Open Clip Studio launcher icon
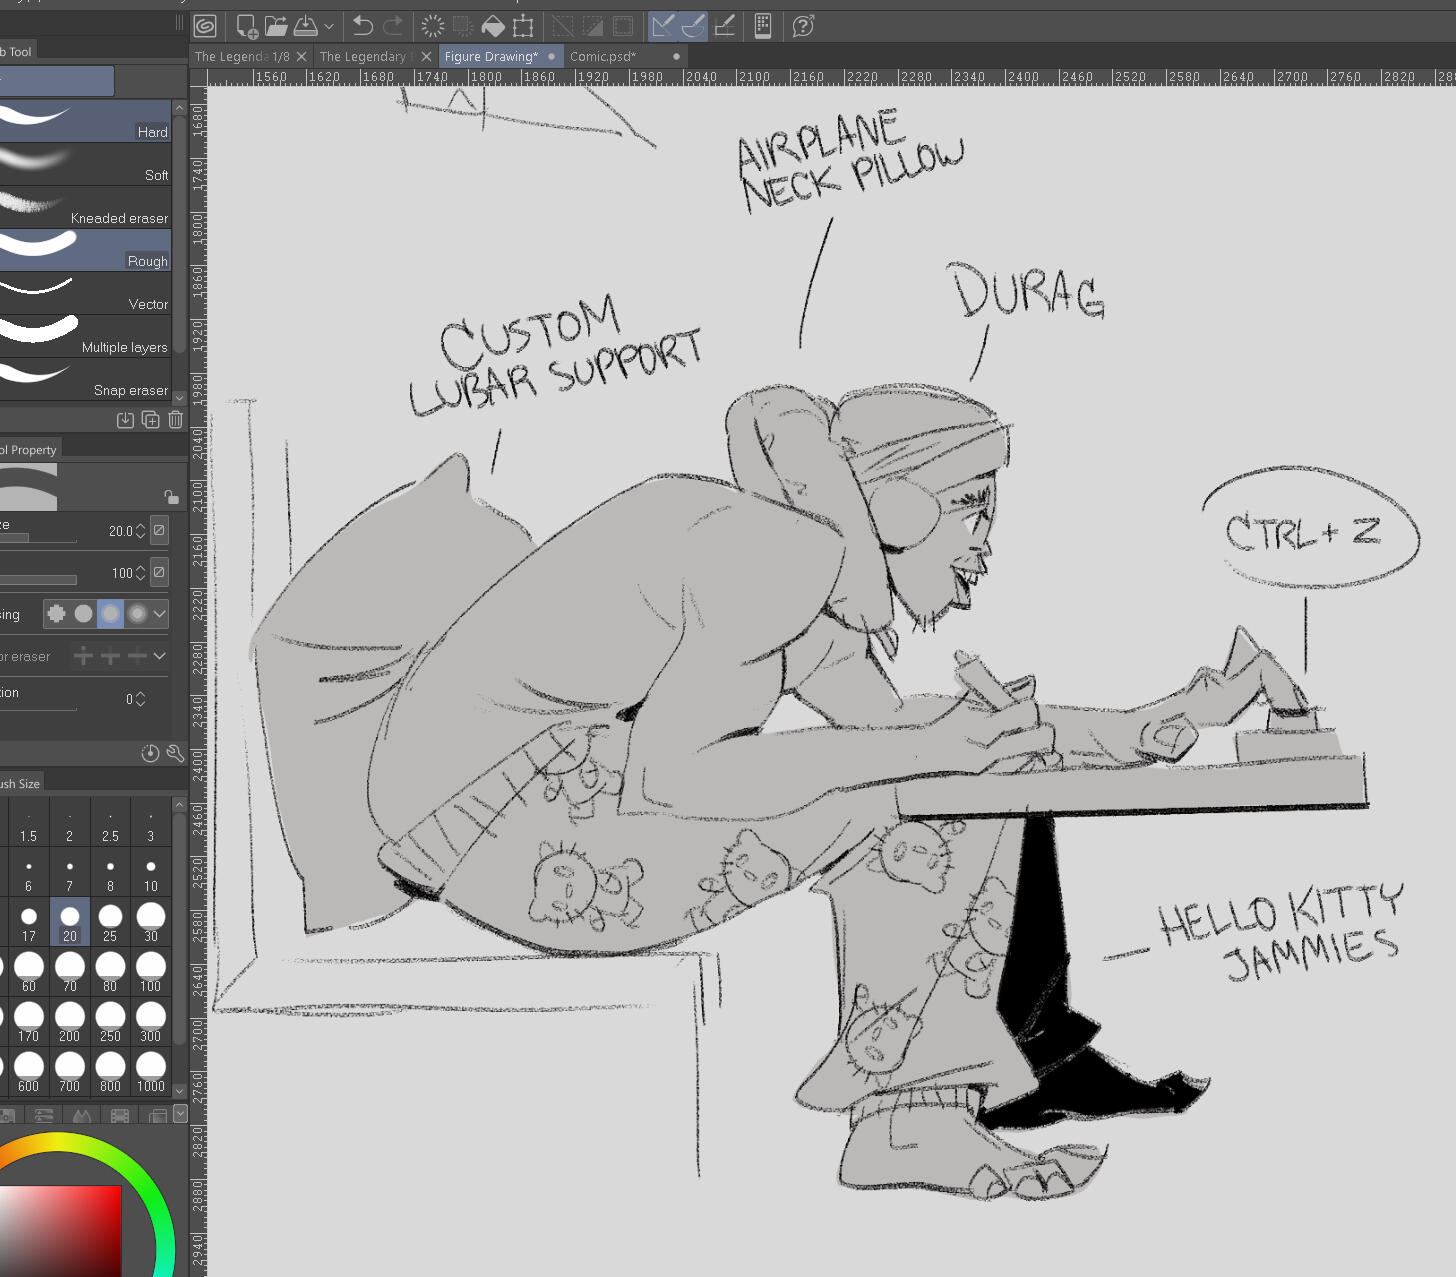 (x=205, y=26)
